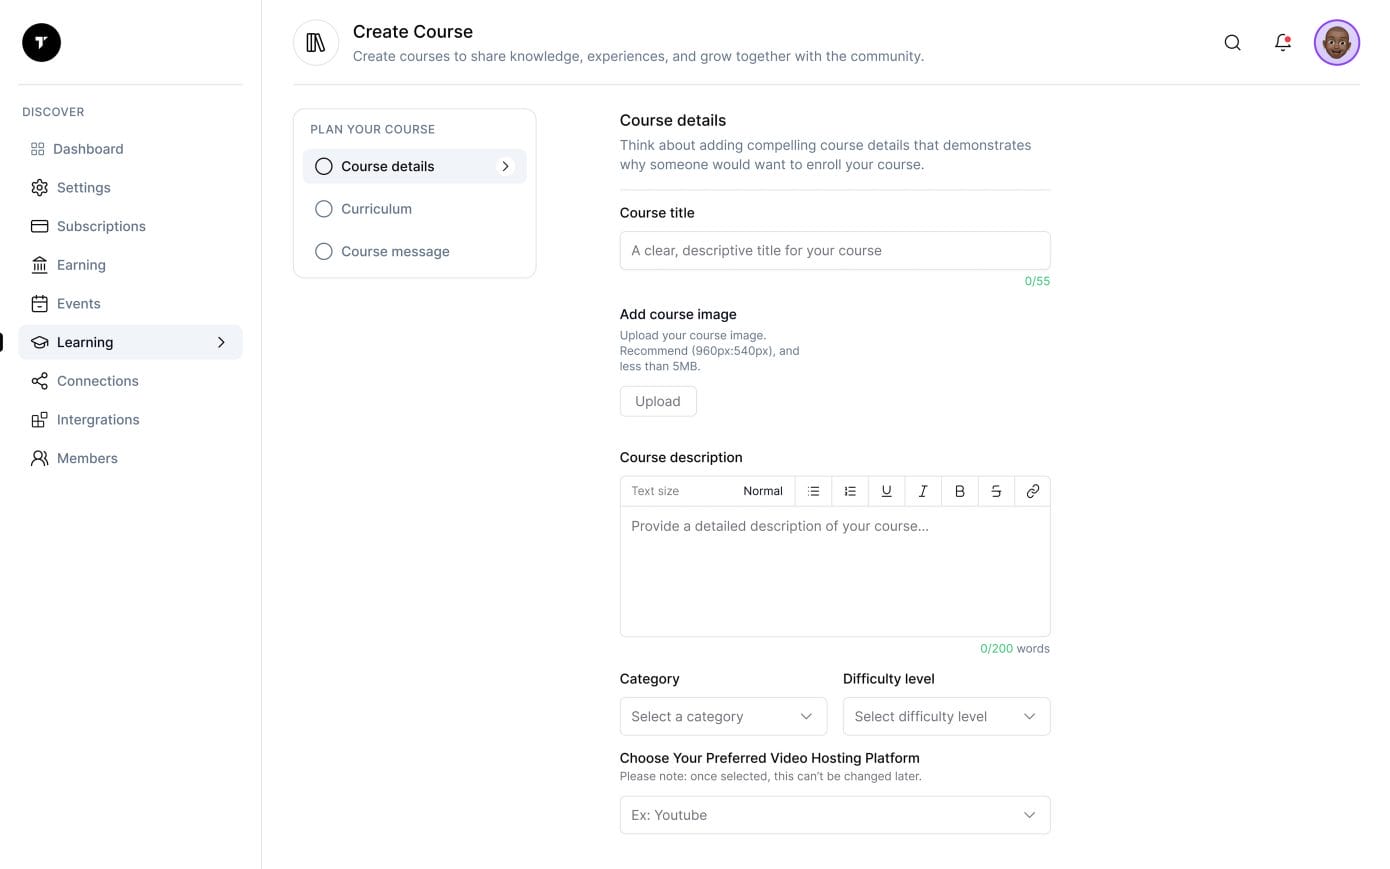Insert a link in course description

tap(1032, 491)
